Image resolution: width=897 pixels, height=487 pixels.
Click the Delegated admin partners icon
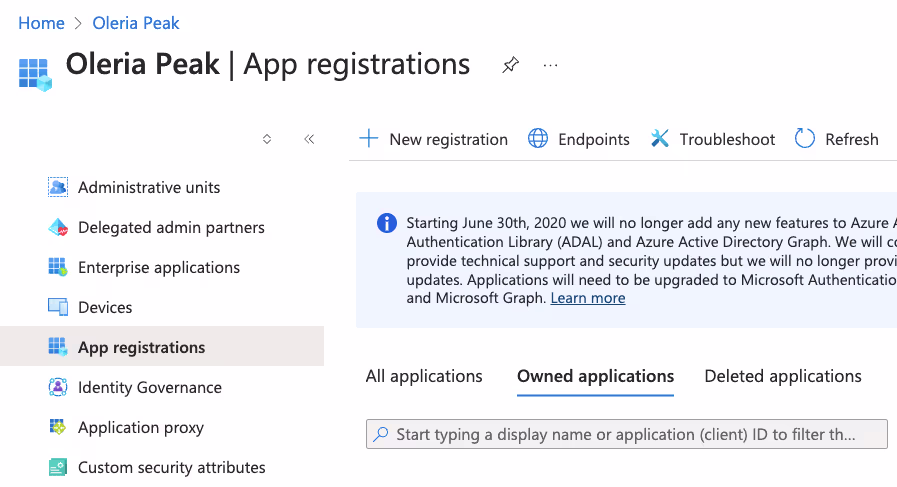58,227
